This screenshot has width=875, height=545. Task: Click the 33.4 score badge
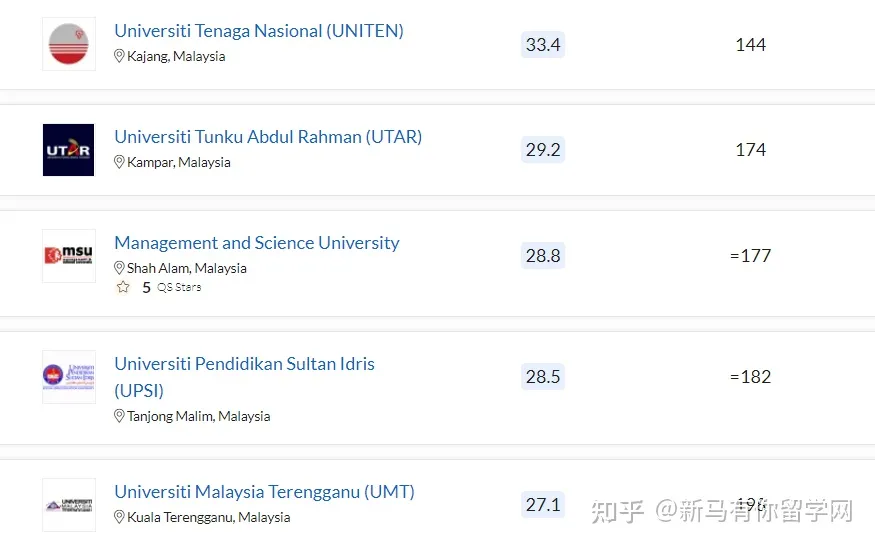(543, 45)
